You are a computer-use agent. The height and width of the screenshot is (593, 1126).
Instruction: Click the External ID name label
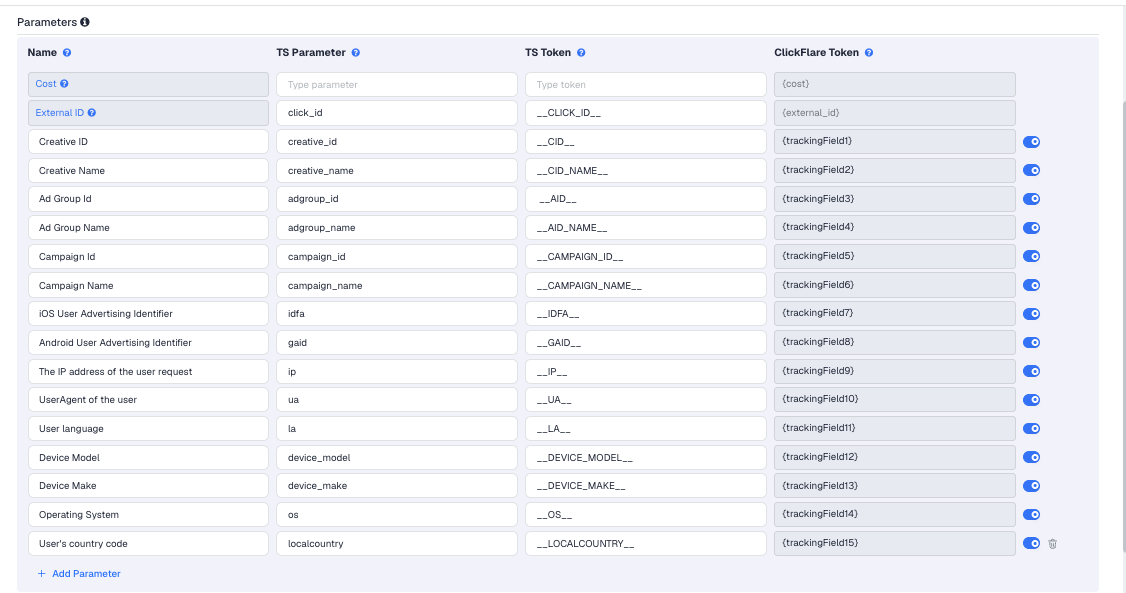pos(60,113)
